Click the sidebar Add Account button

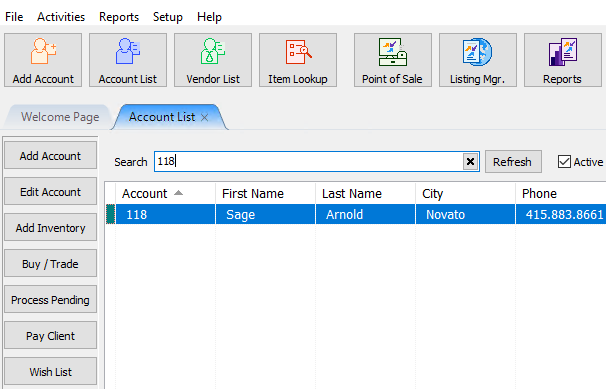pos(50,156)
